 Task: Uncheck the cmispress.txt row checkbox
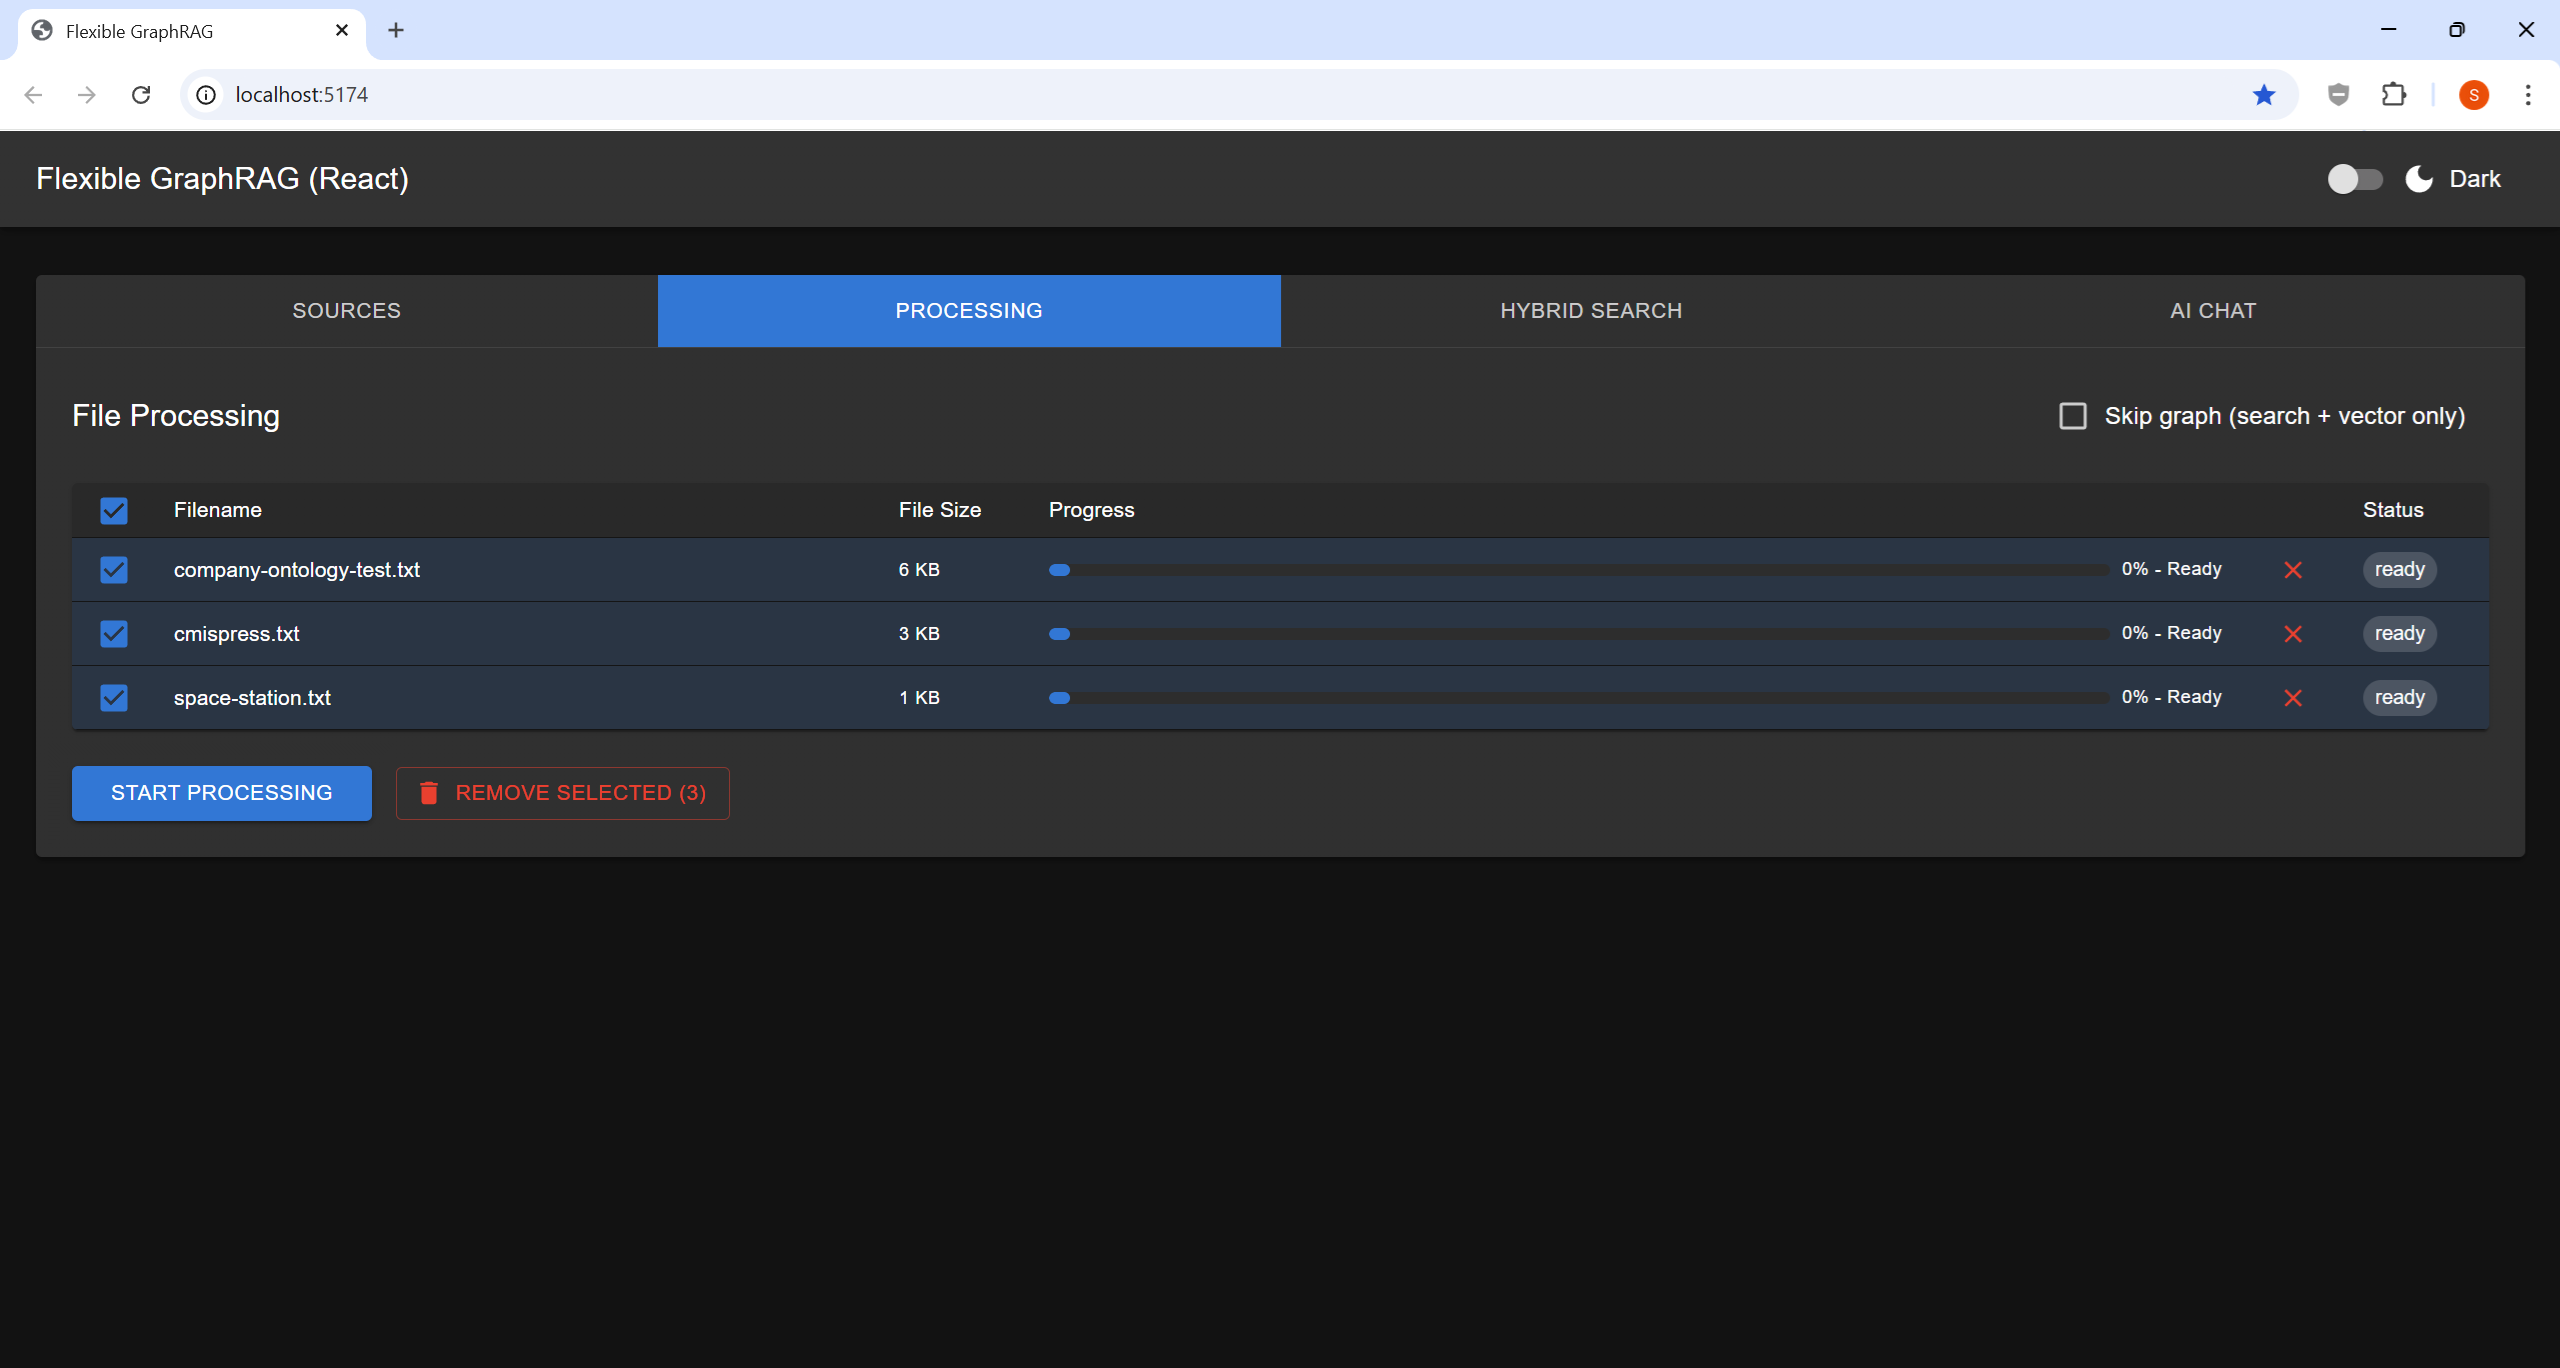113,633
